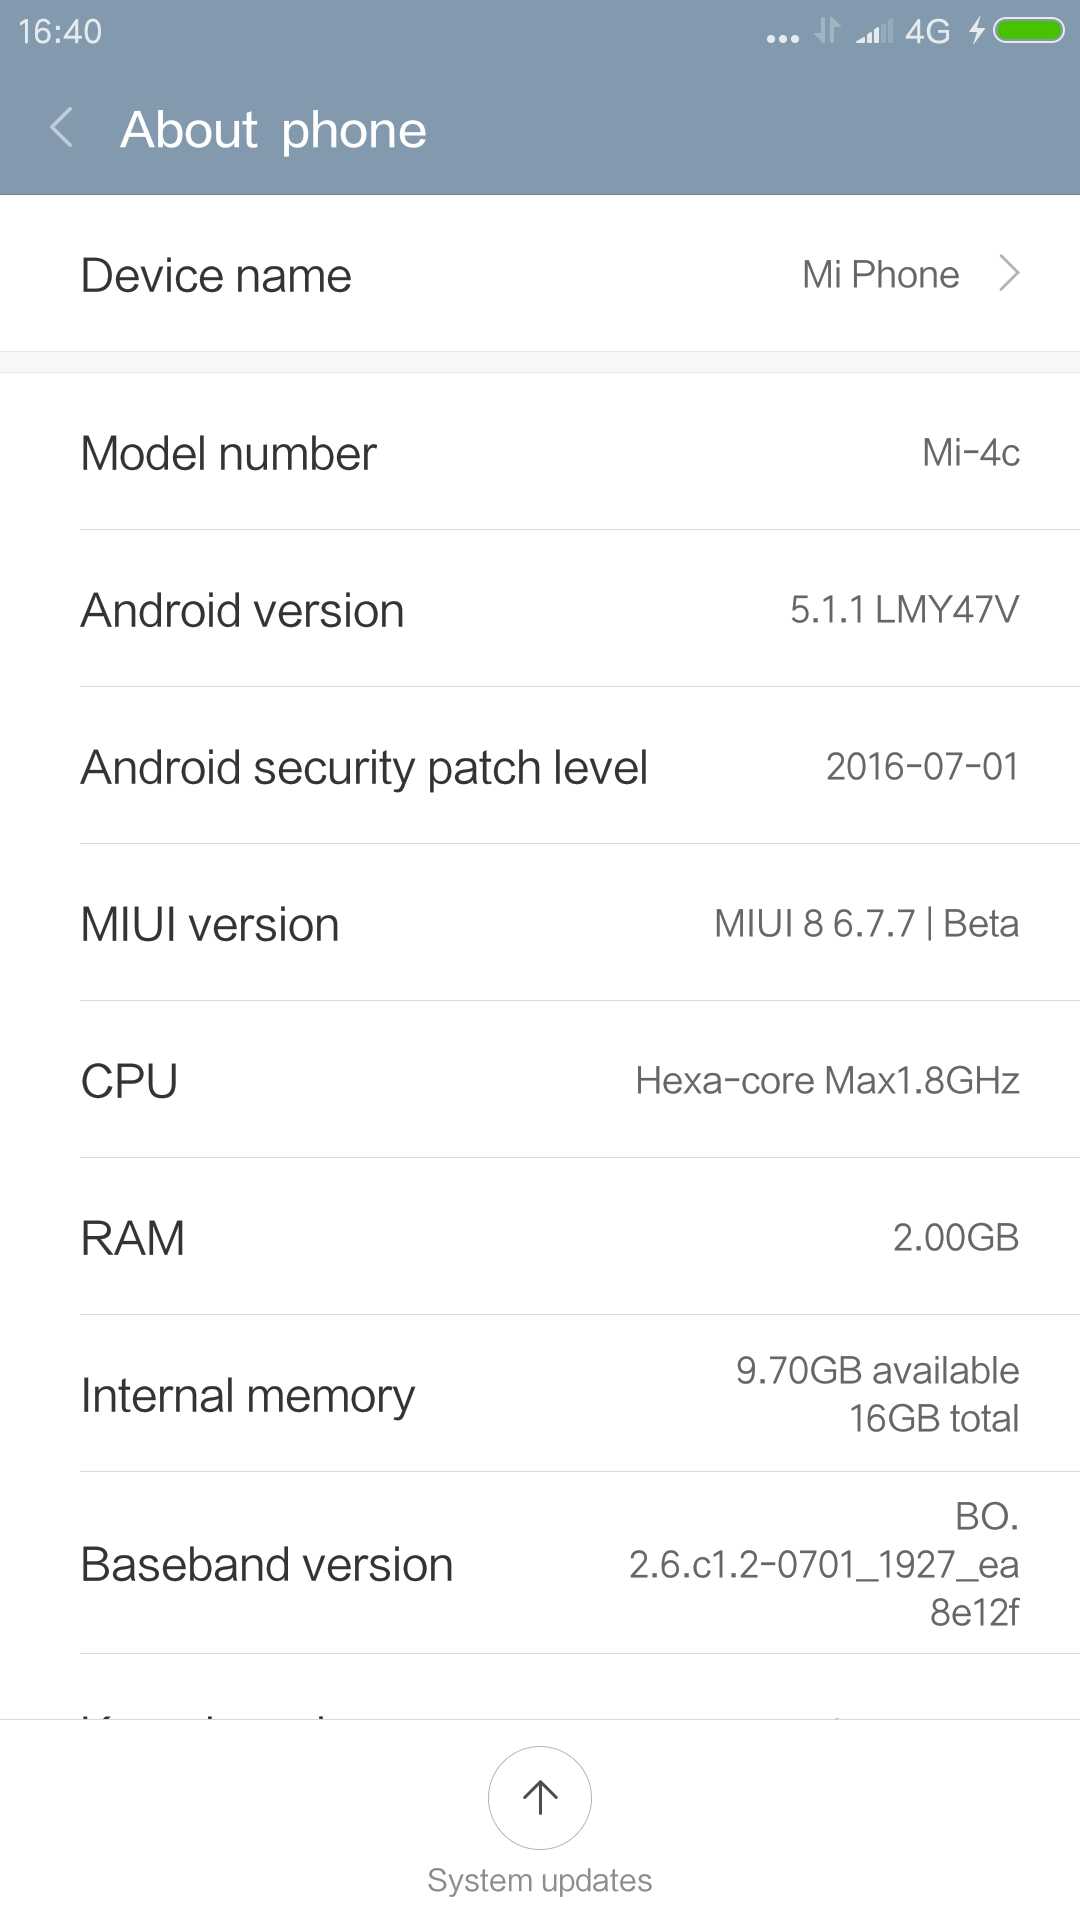Viewport: 1080px width, 1920px height.
Task: Tap the battery icon in status bar
Action: point(1029,31)
